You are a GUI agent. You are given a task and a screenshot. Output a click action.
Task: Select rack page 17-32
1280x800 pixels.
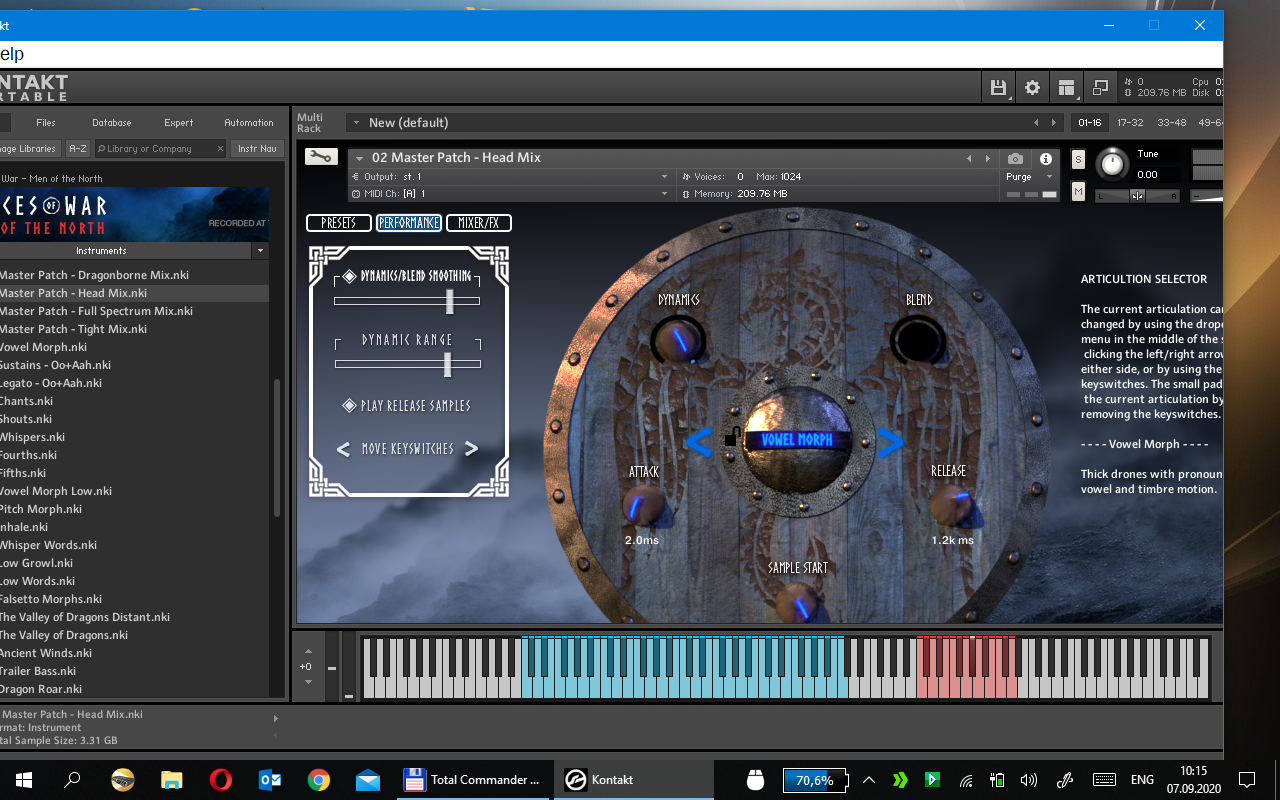point(1130,123)
